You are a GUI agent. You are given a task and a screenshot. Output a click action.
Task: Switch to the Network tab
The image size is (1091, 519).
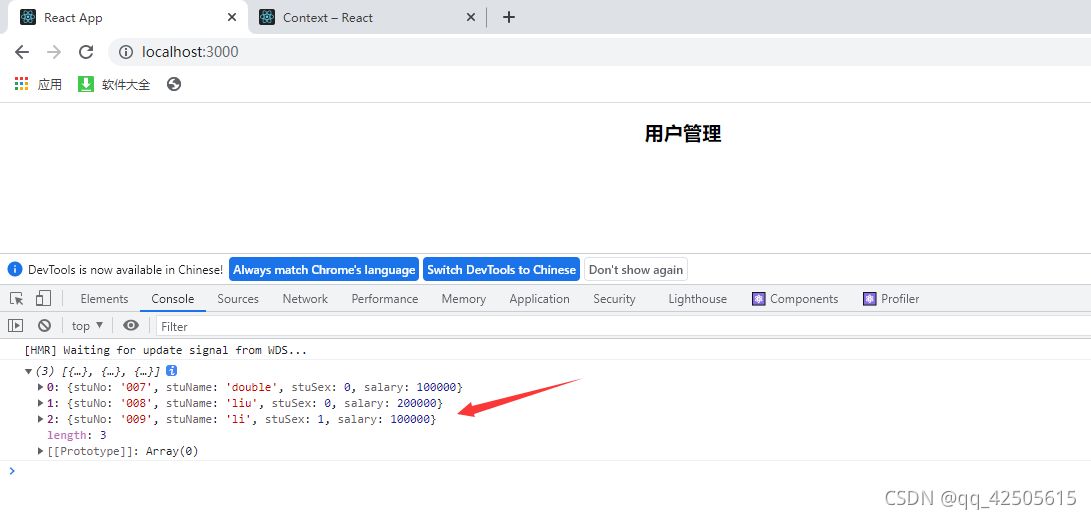click(x=305, y=299)
